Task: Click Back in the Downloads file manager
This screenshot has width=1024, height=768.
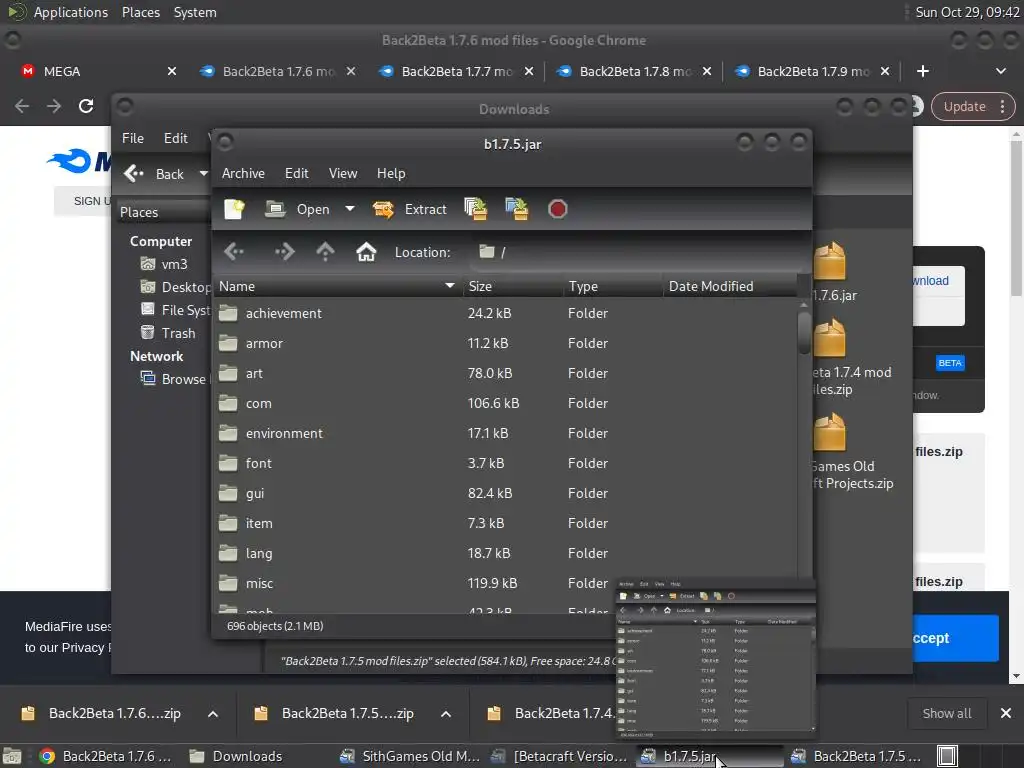Action: [x=155, y=174]
